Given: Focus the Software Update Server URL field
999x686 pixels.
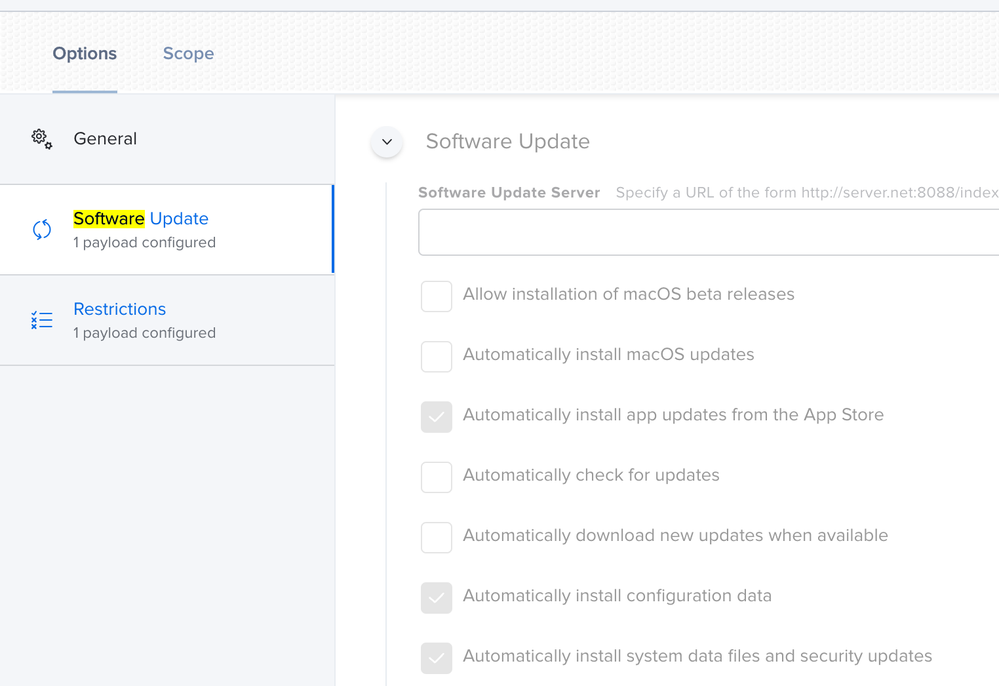Looking at the screenshot, I should tap(708, 232).
